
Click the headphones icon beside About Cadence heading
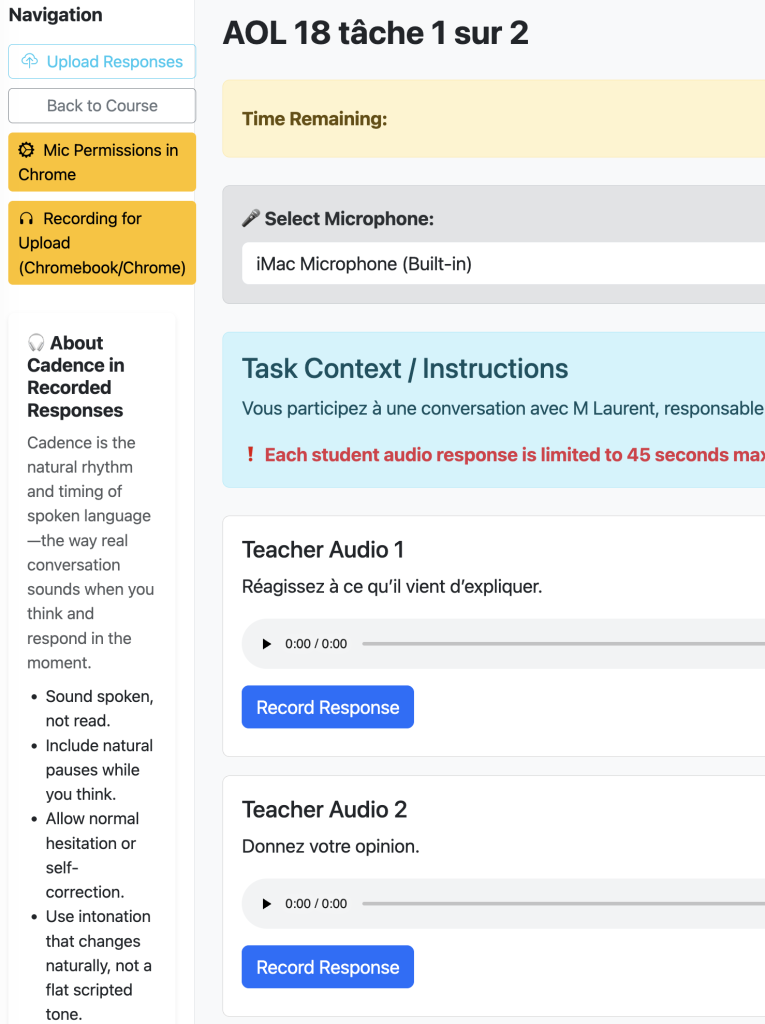point(36,343)
